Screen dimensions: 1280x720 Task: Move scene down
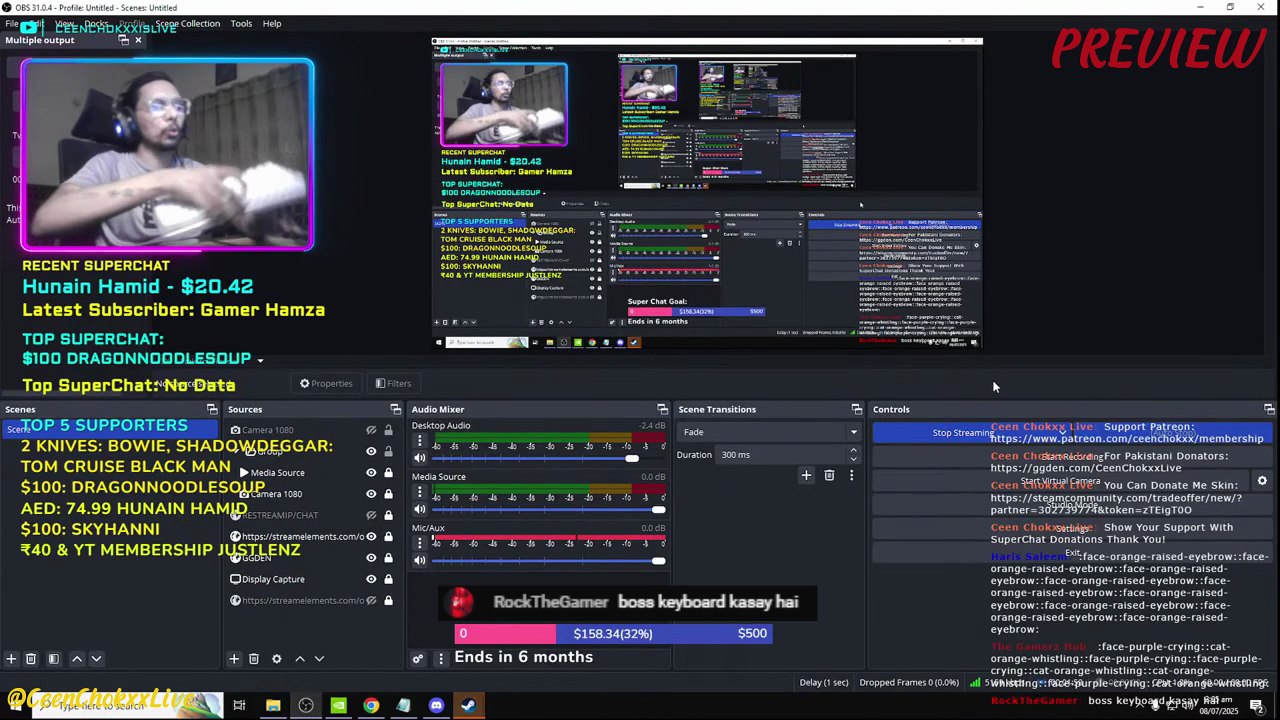click(x=96, y=659)
